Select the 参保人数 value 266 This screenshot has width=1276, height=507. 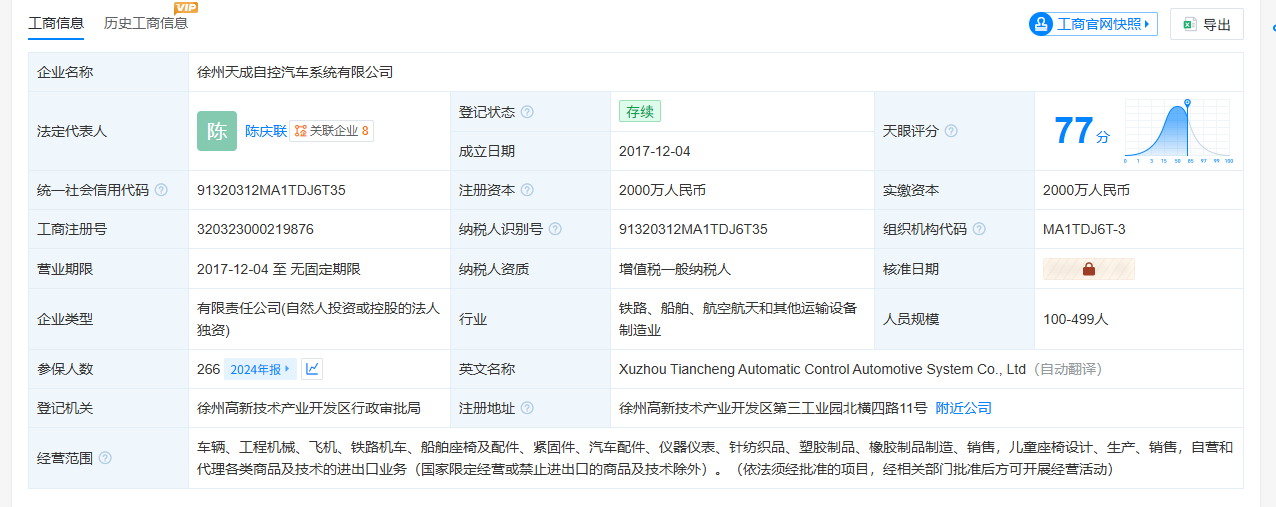(208, 369)
